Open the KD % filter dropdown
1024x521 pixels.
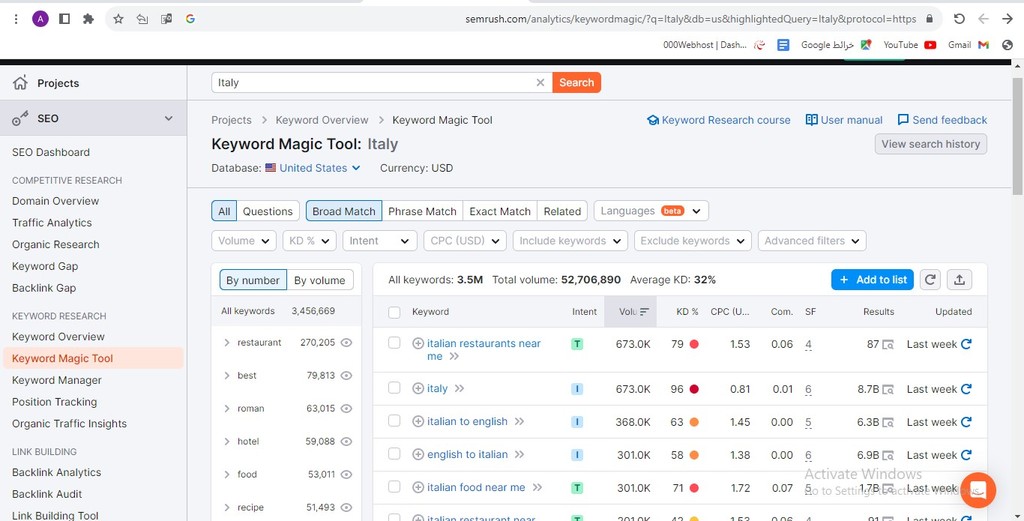pyautogui.click(x=310, y=240)
